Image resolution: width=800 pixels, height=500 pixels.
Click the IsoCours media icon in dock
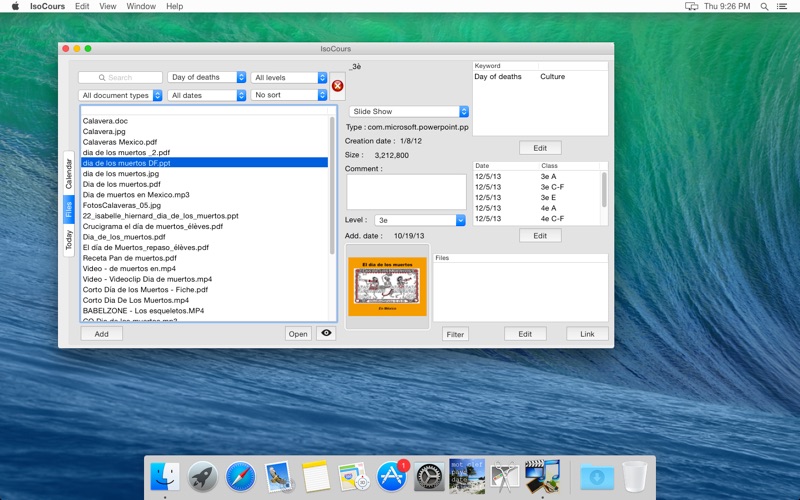tap(542, 476)
